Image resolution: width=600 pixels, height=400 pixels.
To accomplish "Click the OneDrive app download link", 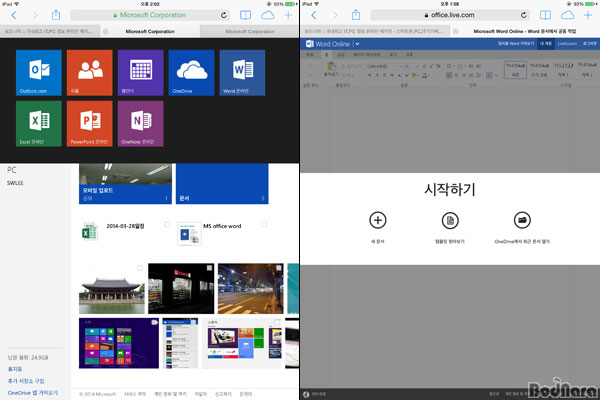I will click(x=33, y=393).
